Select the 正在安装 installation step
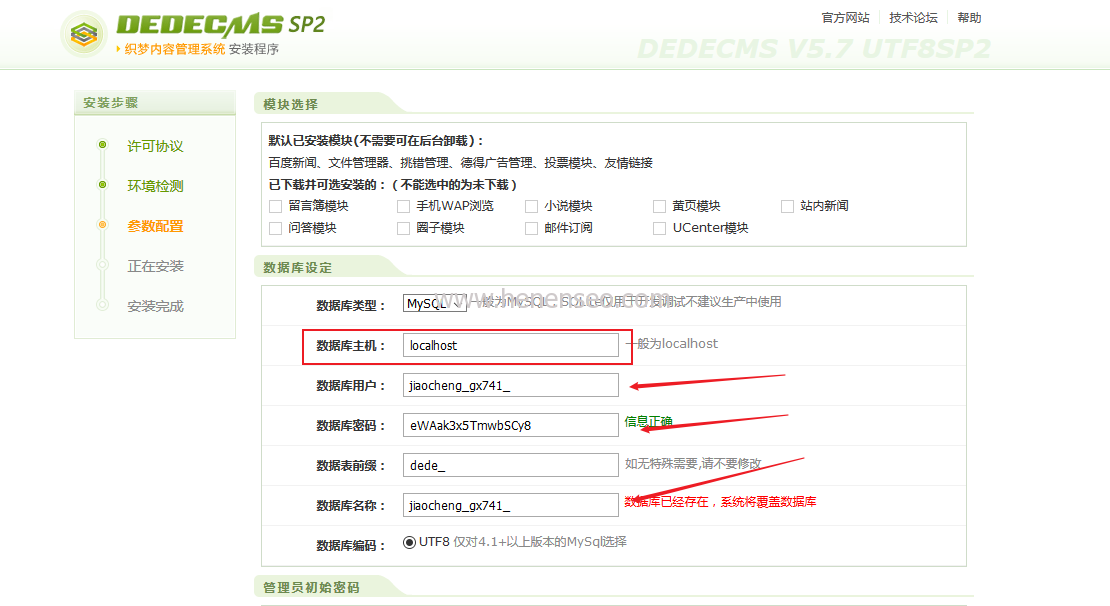 pos(155,266)
